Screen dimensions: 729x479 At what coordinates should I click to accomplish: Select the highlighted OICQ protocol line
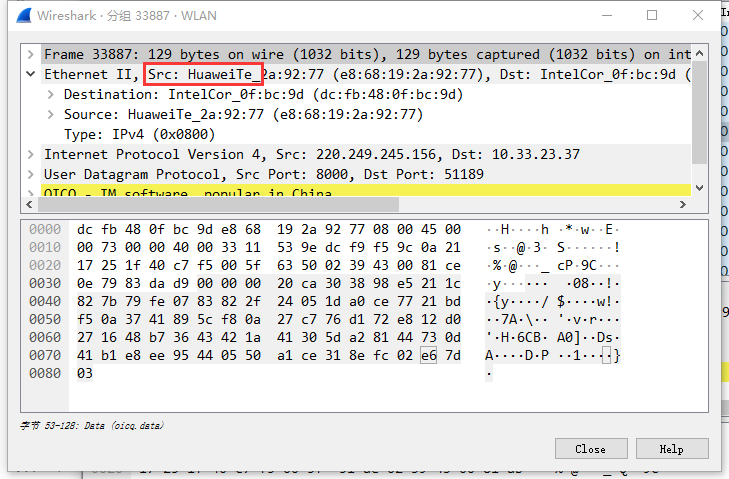[x=366, y=191]
